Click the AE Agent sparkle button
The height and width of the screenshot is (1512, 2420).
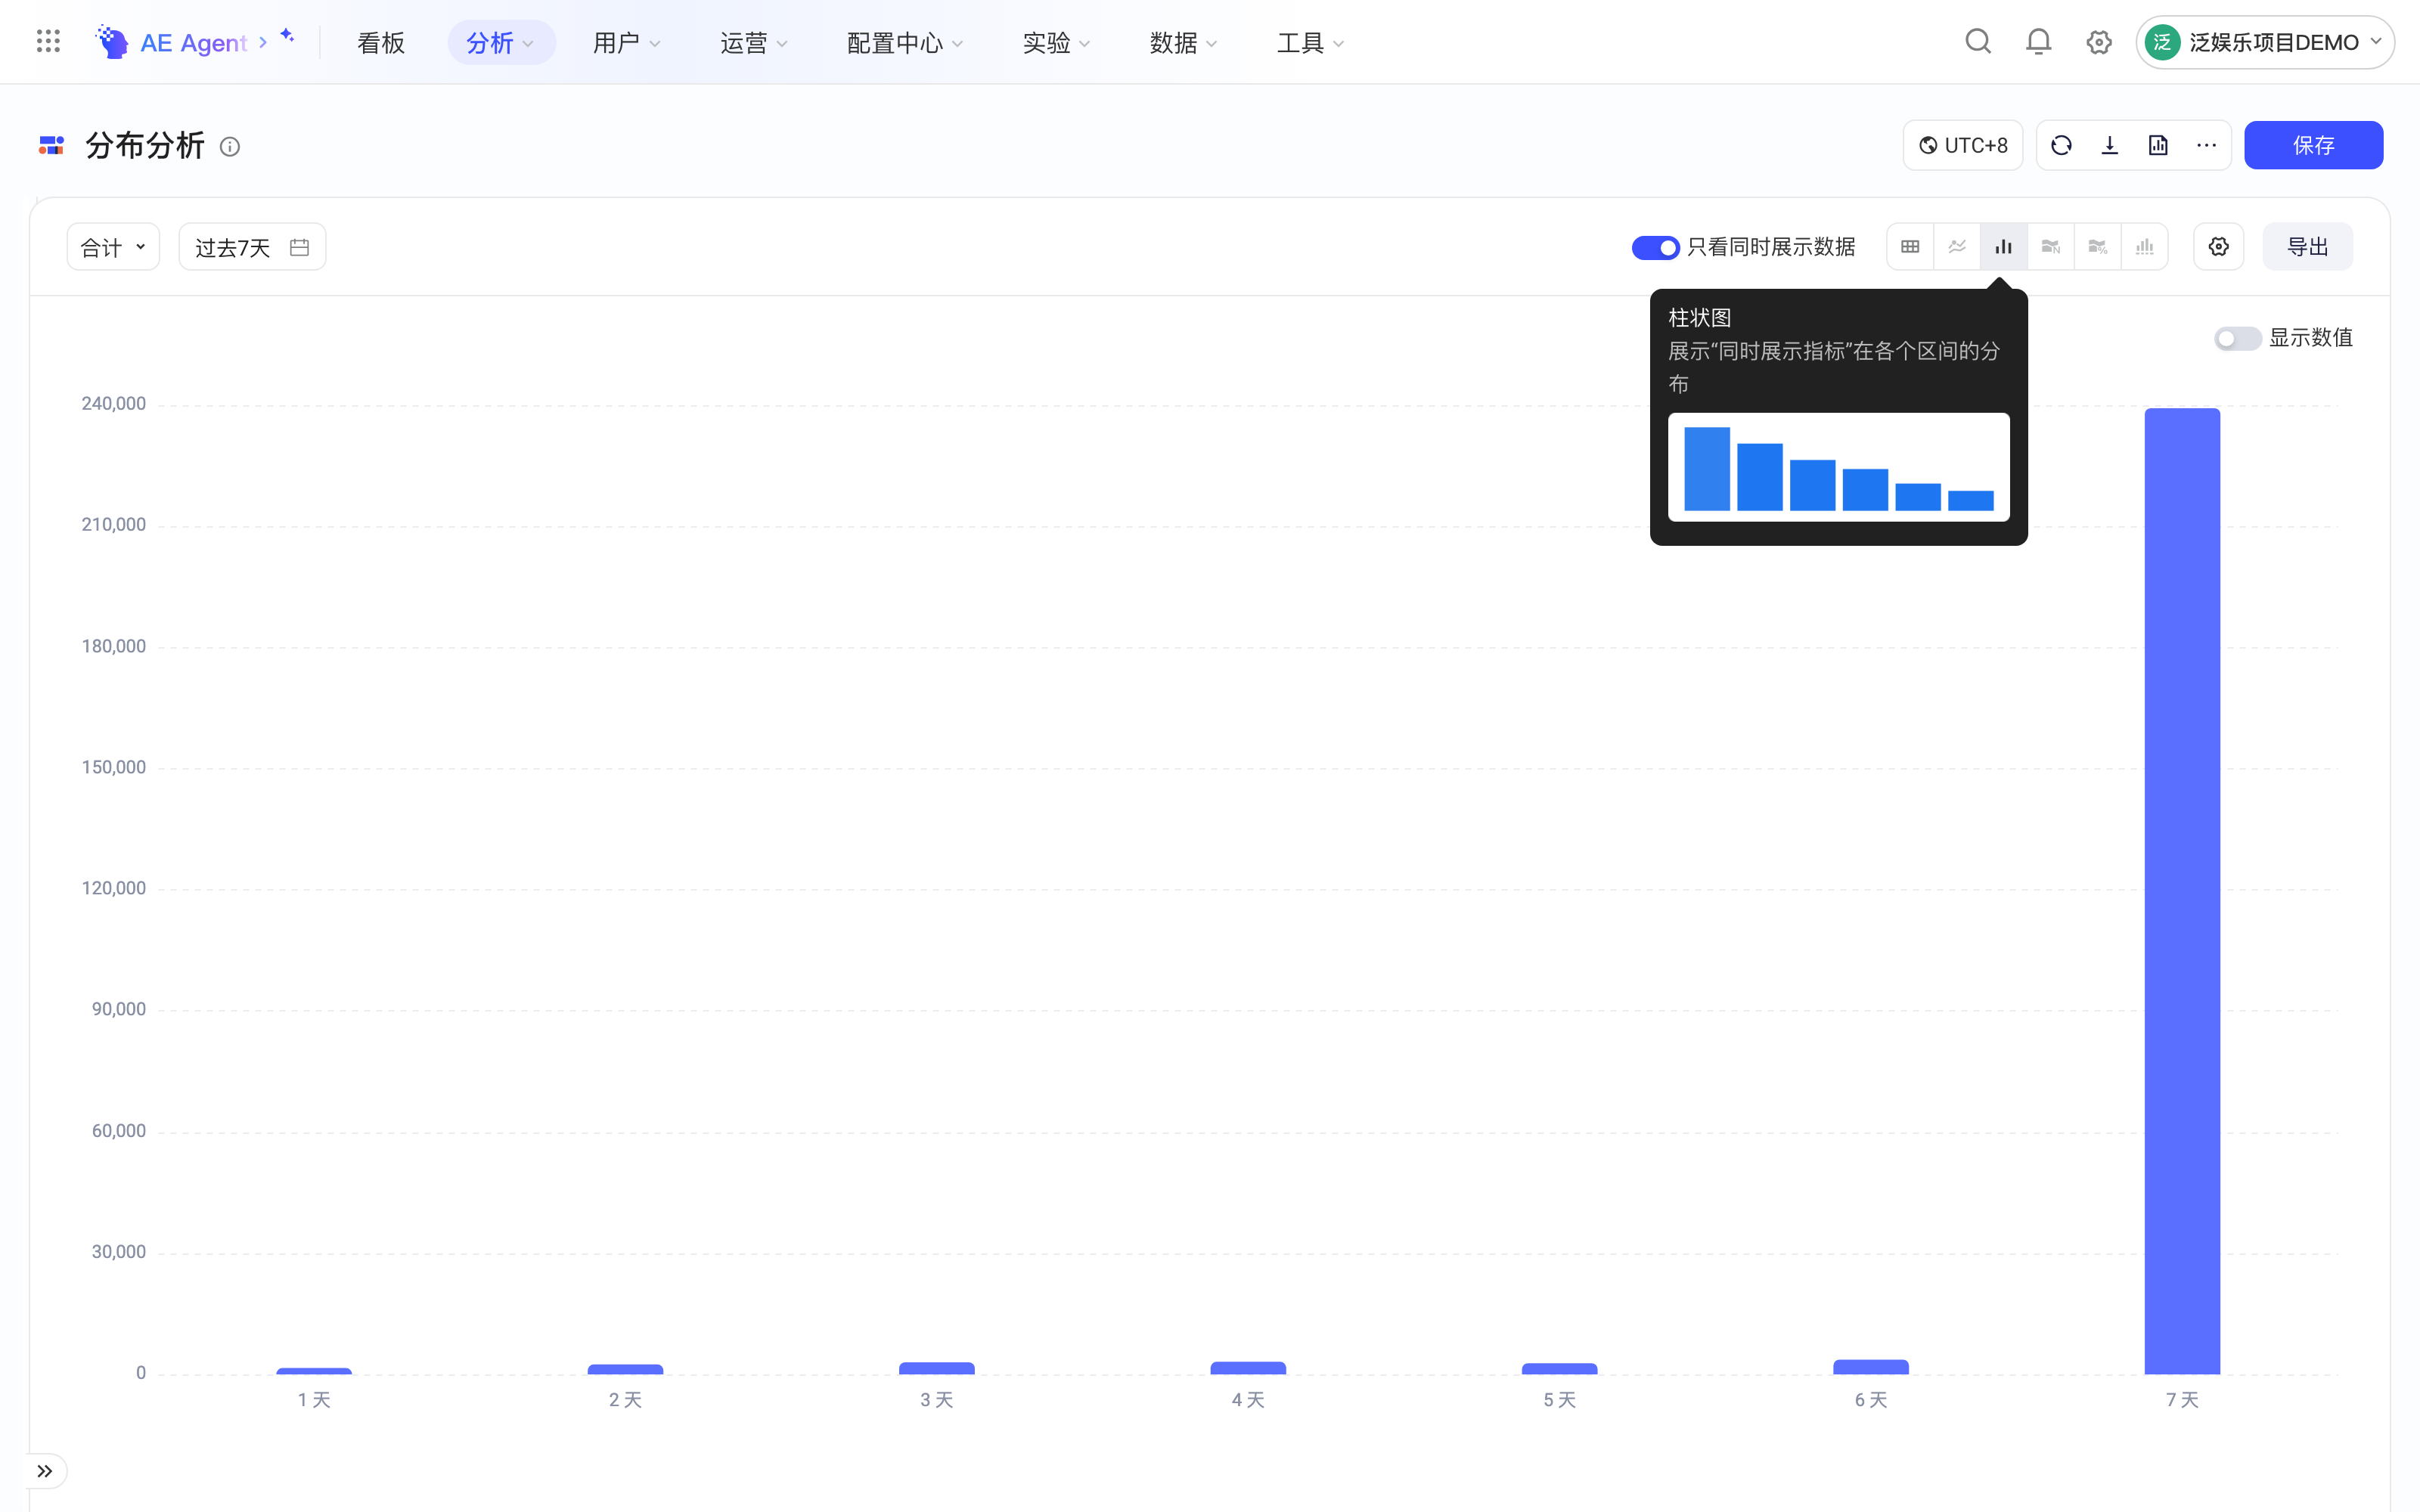tap(287, 36)
